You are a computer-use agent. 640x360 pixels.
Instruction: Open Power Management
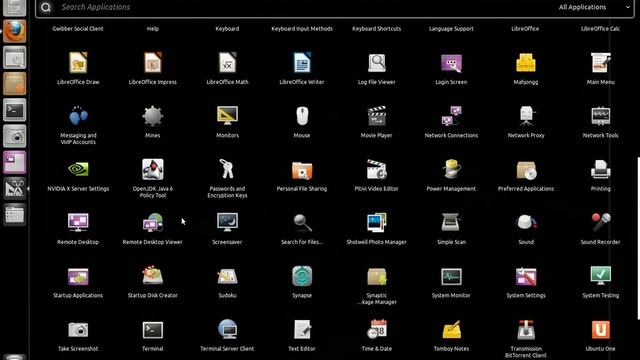(451, 169)
